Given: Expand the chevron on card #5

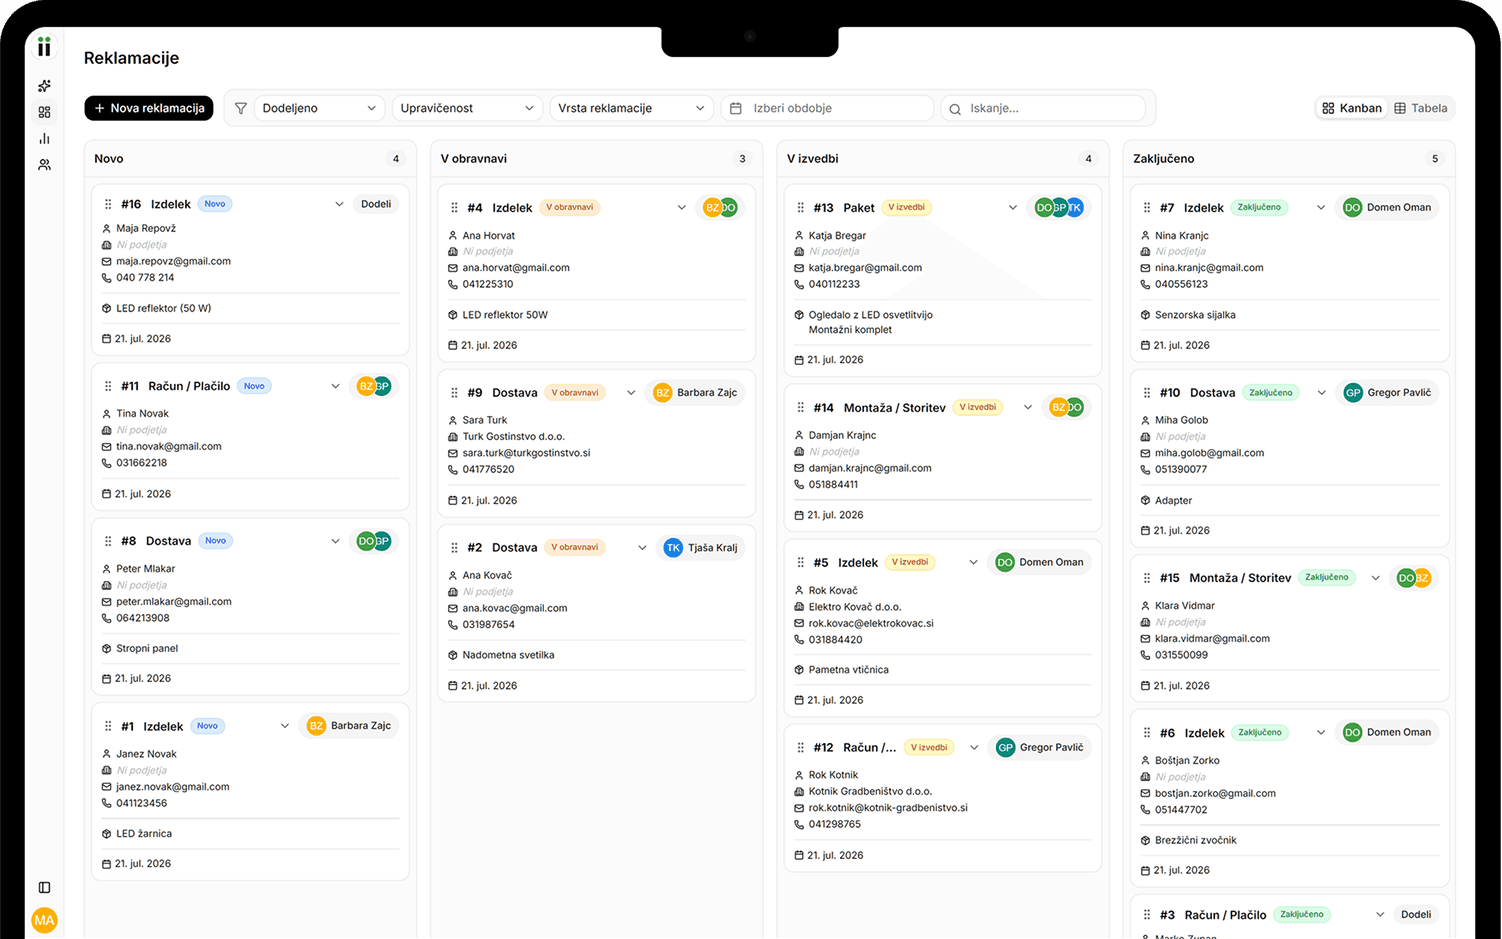Looking at the screenshot, I should [973, 562].
